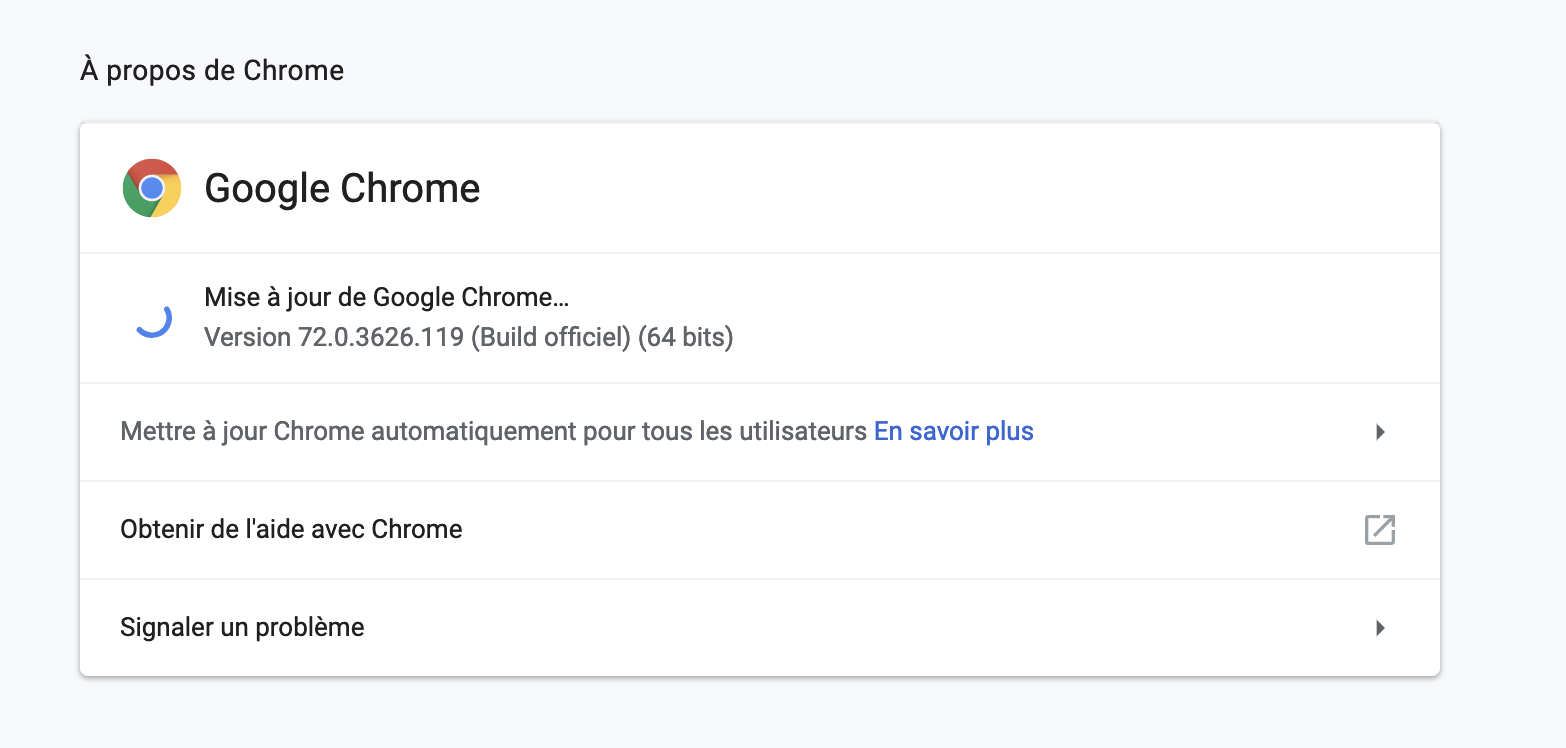Click the word Version in the status line

click(248, 337)
